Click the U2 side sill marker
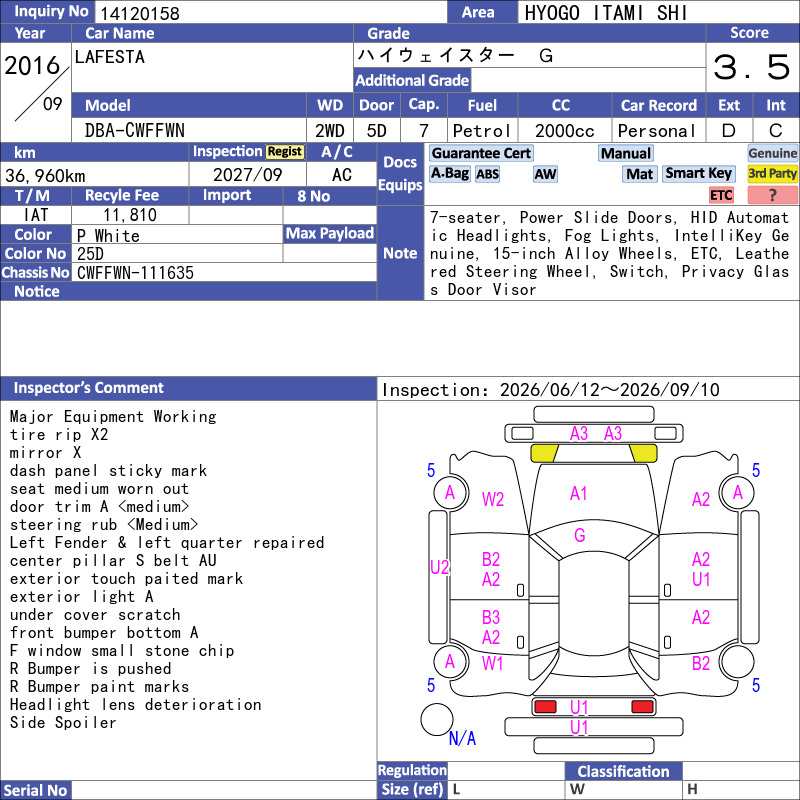 (x=439, y=567)
